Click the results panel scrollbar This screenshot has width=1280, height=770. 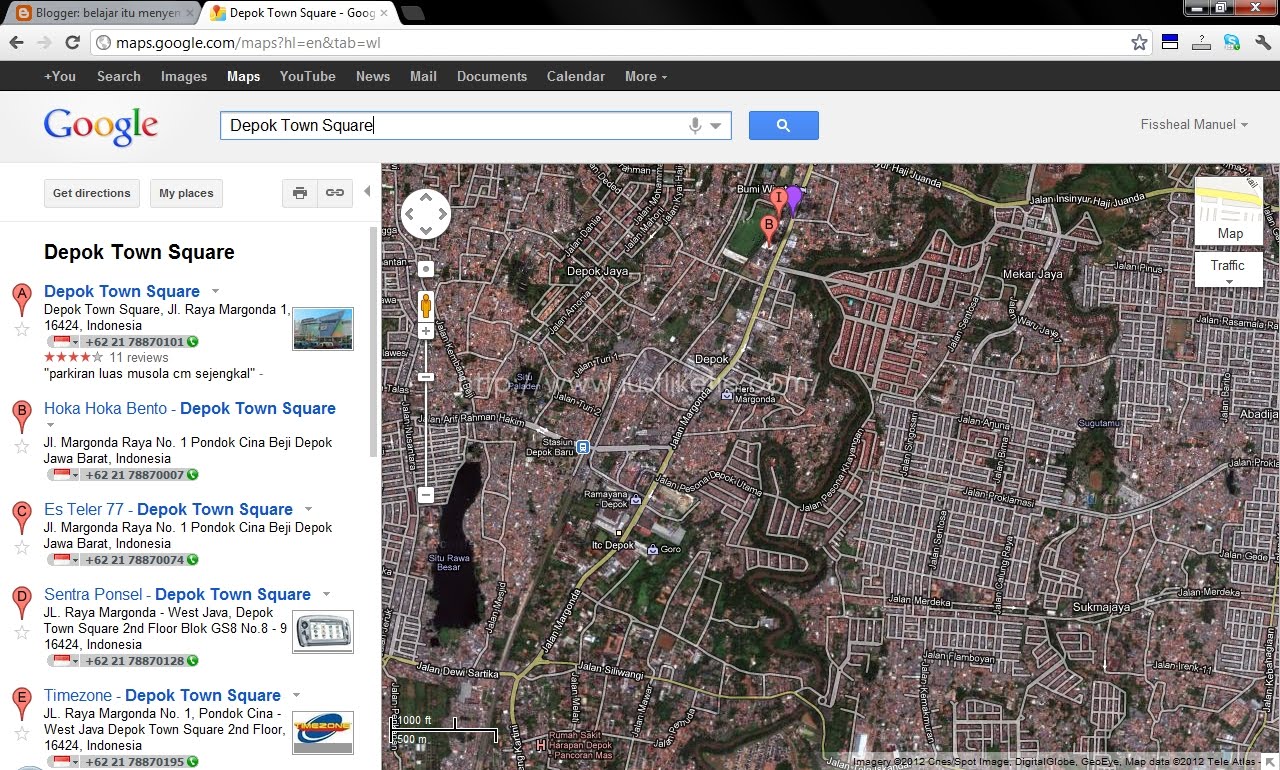coord(375,340)
